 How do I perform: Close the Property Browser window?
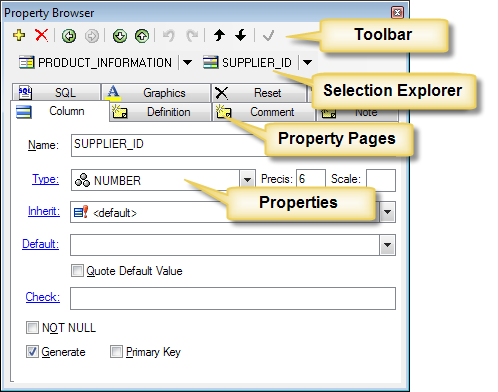[x=397, y=13]
